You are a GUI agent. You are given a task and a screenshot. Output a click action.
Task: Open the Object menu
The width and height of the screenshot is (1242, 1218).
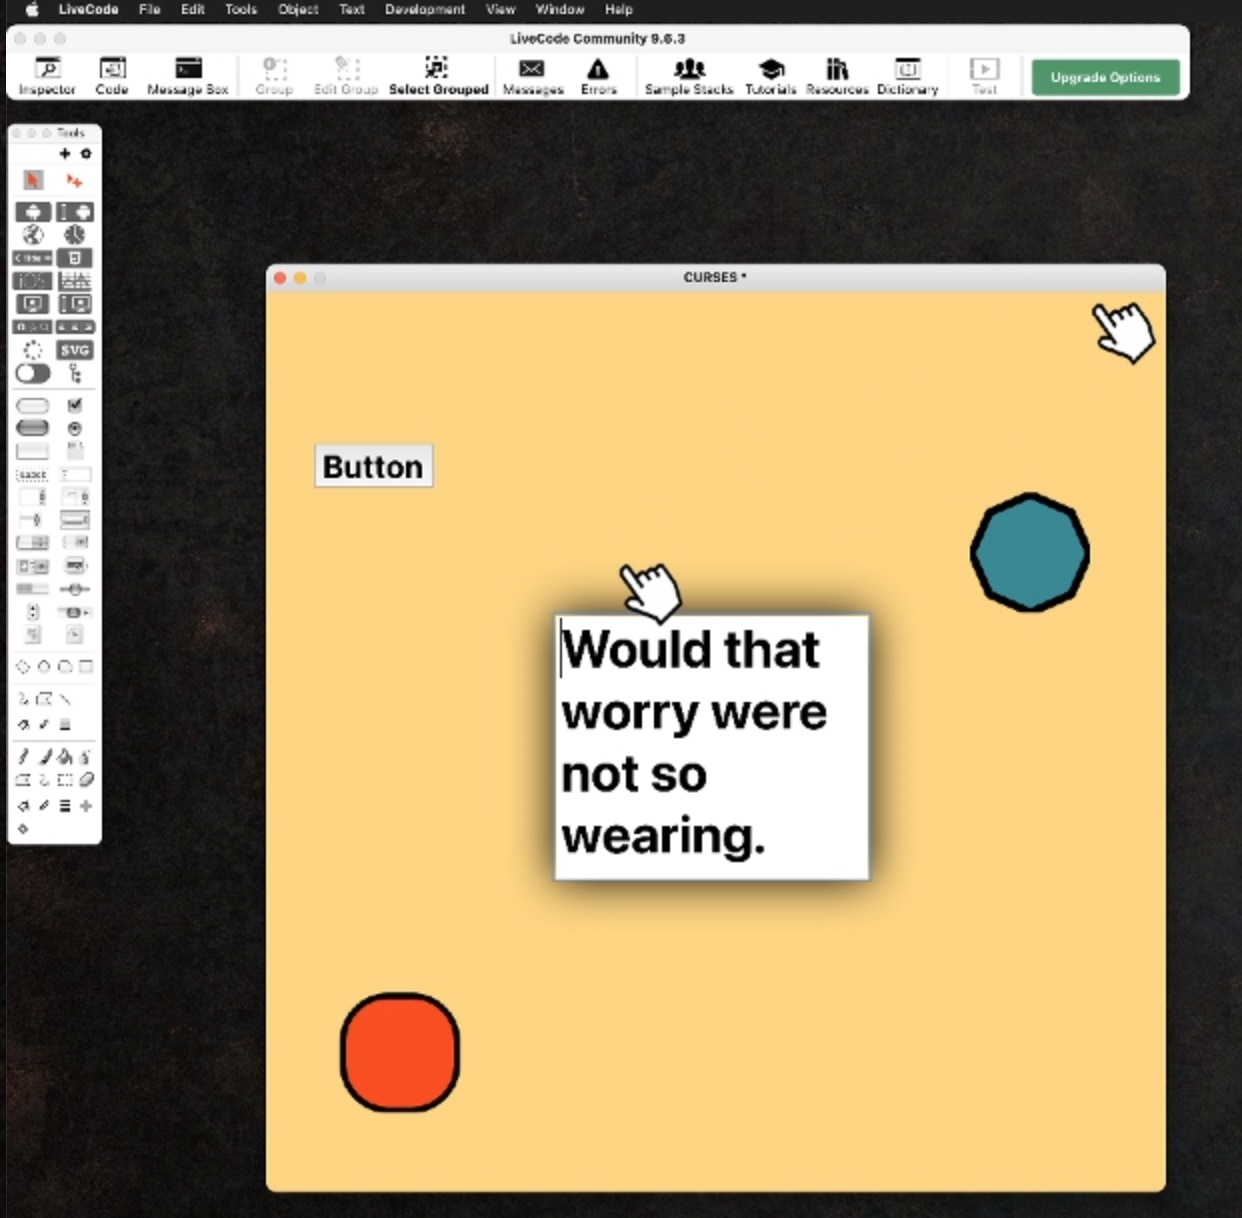[298, 10]
